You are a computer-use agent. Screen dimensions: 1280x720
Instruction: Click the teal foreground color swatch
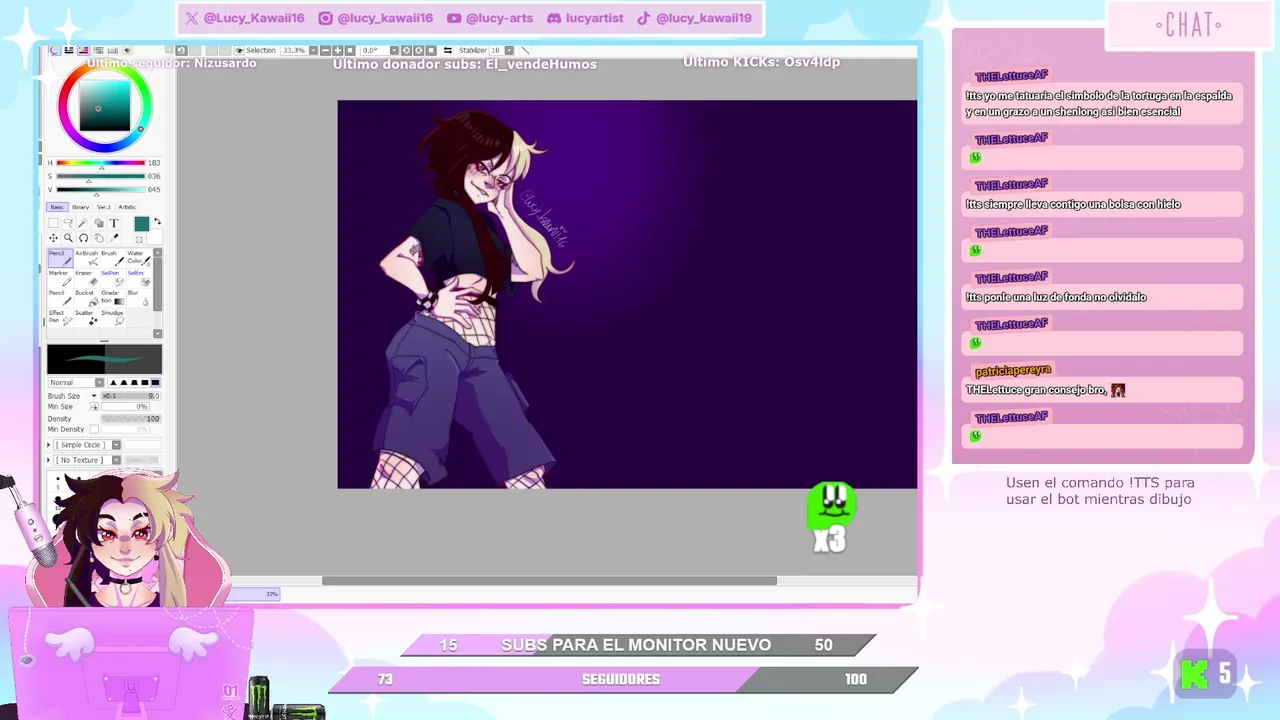pyautogui.click(x=142, y=224)
